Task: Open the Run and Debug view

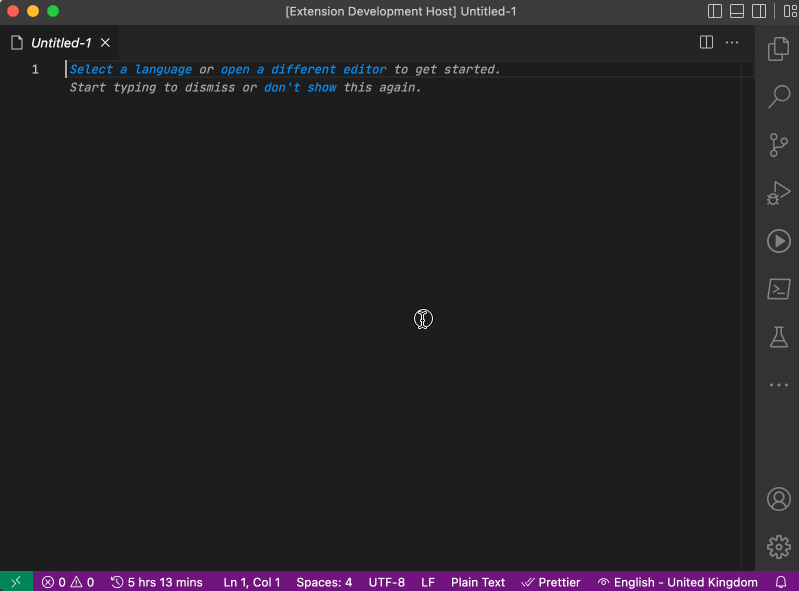Action: (779, 193)
